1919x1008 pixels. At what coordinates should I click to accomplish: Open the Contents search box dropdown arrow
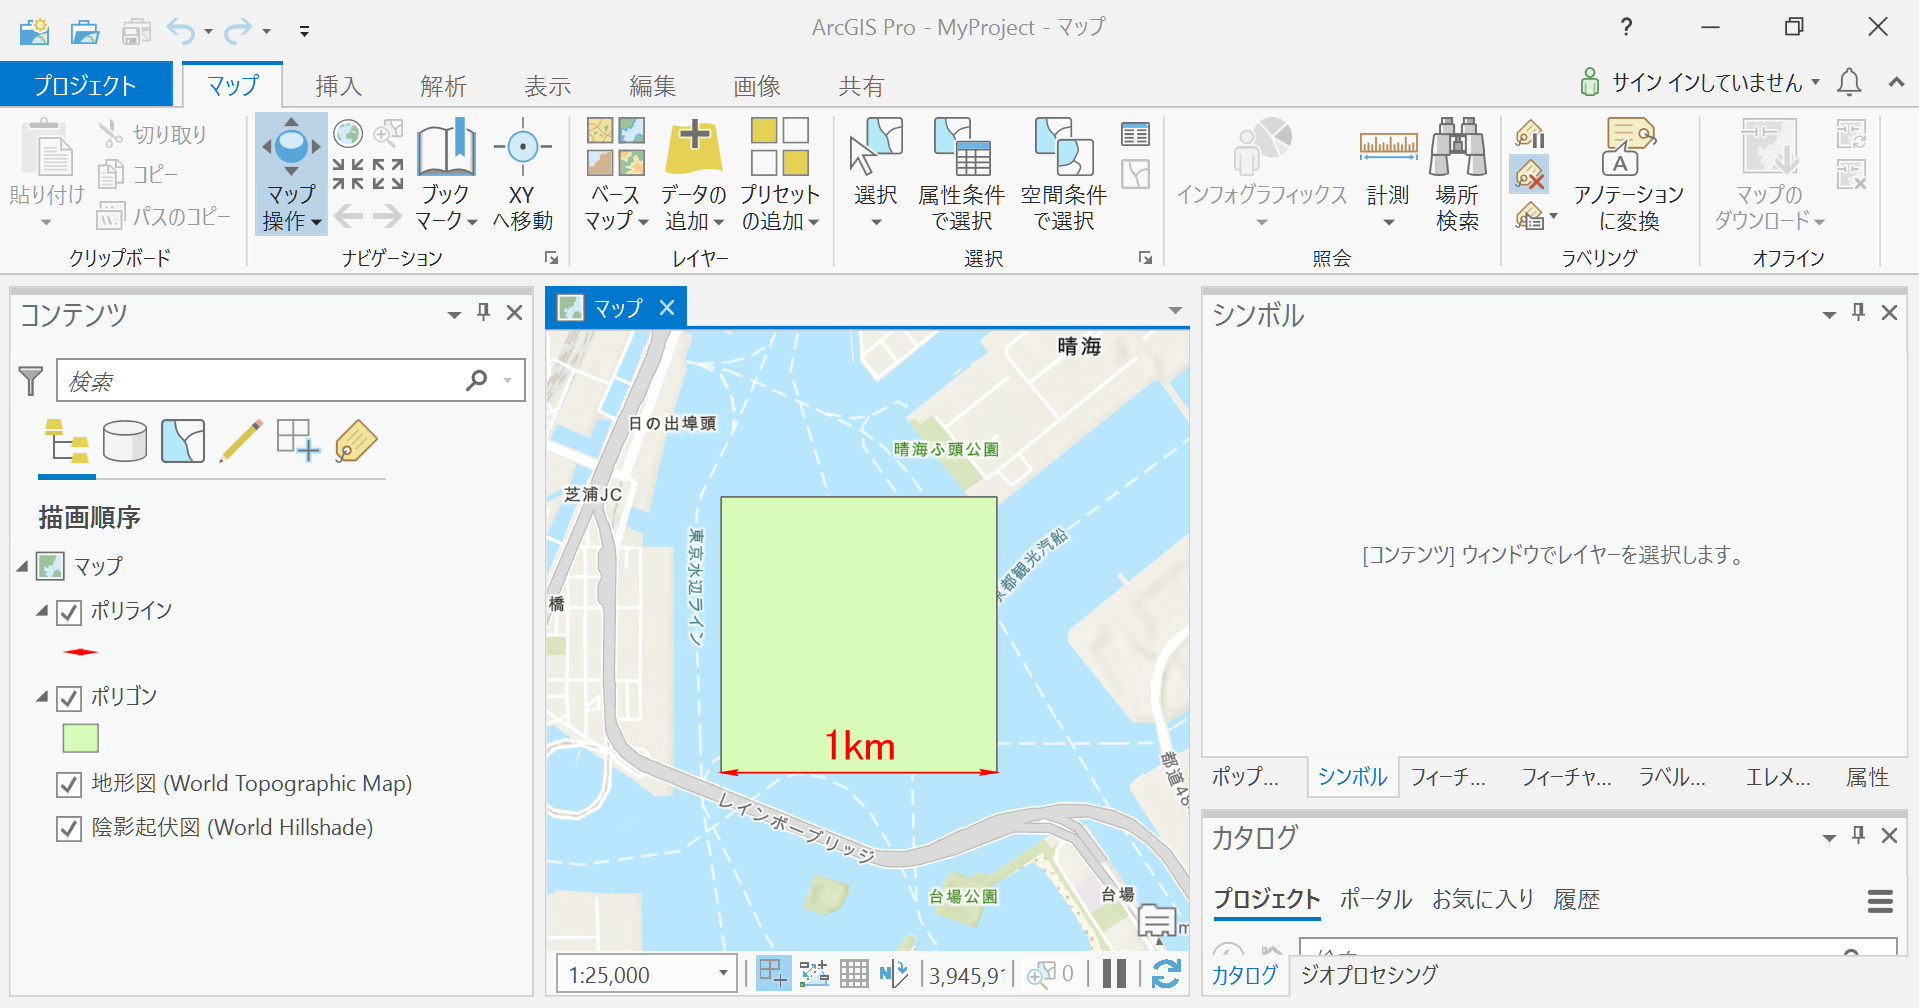point(508,380)
